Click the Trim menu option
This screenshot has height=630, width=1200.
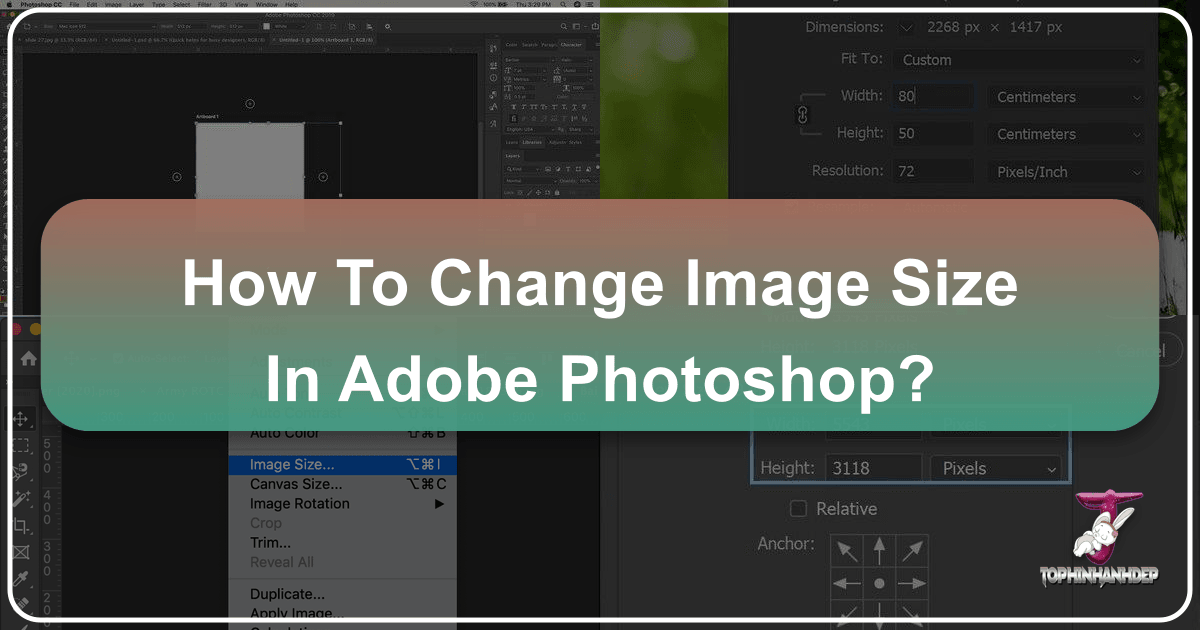click(270, 543)
